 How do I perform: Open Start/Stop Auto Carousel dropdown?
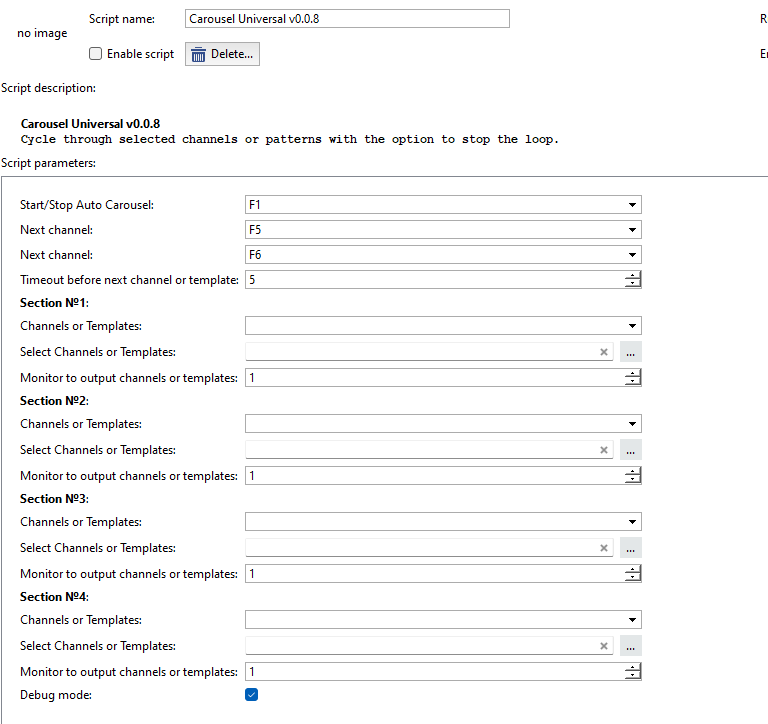pyautogui.click(x=443, y=205)
